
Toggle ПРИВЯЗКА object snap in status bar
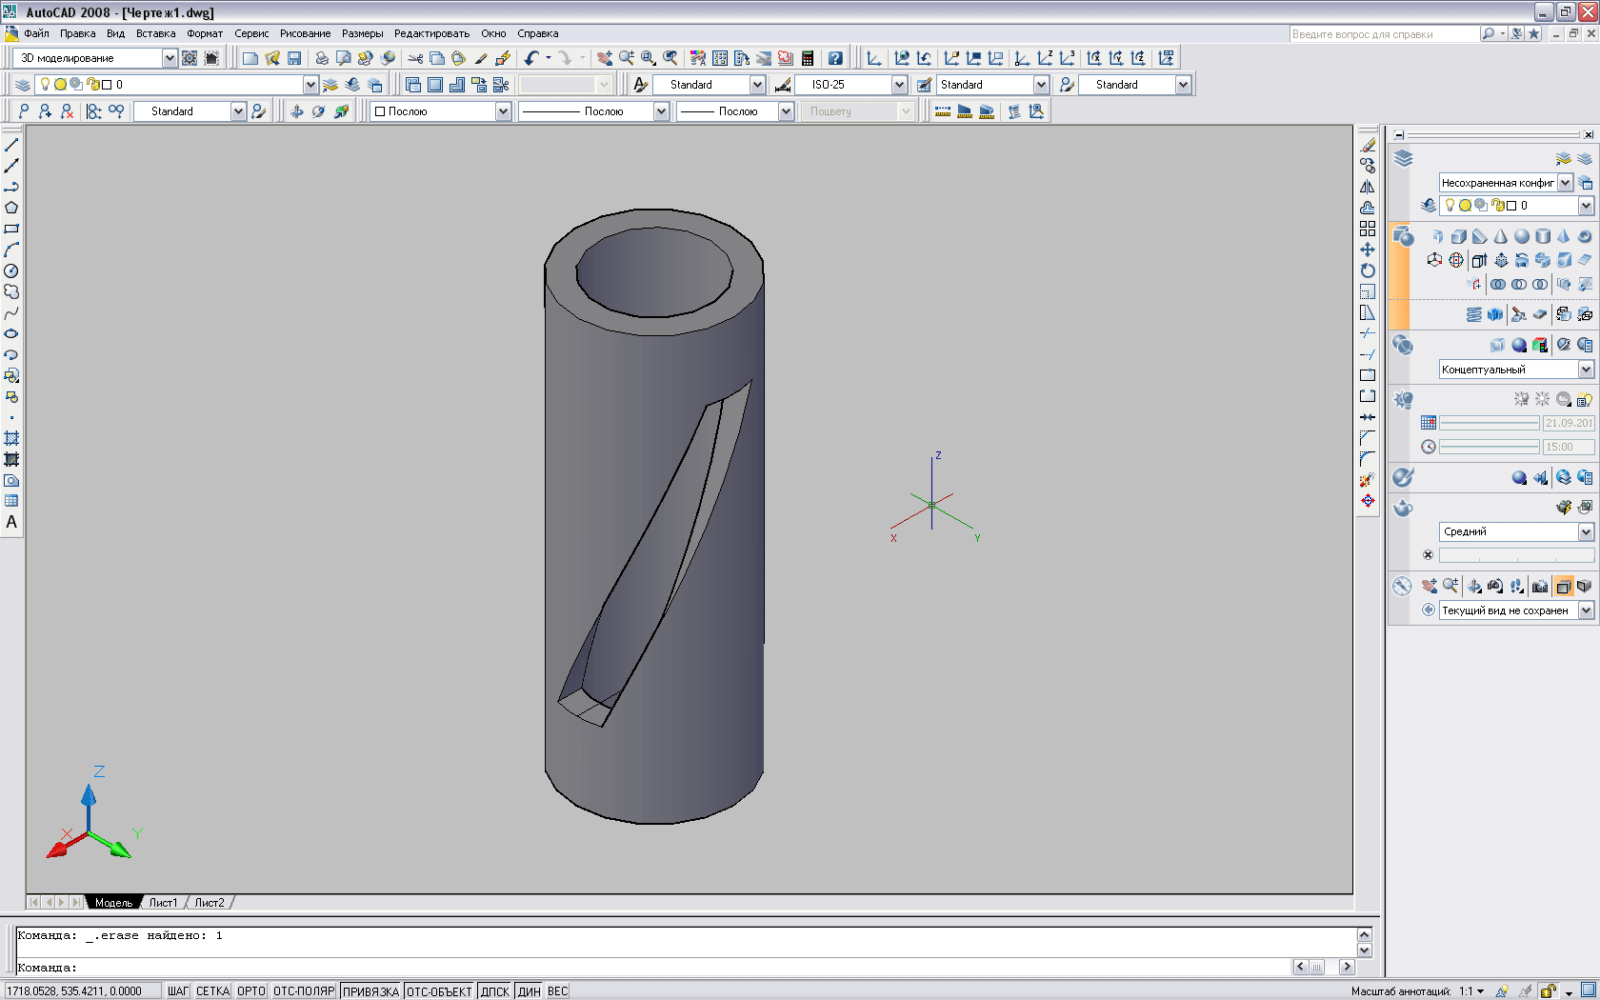[x=370, y=991]
